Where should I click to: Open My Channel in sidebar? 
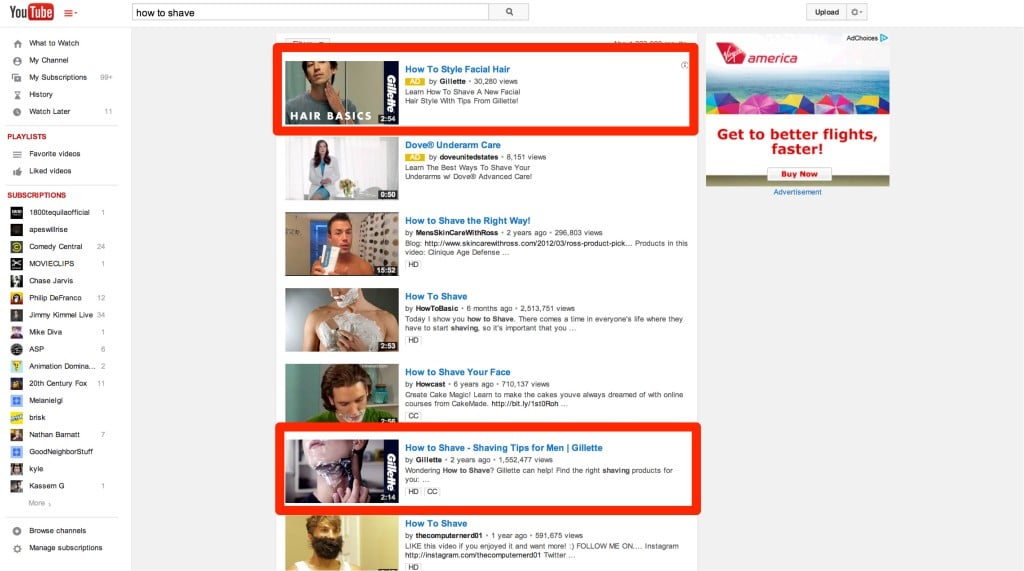[x=48, y=60]
